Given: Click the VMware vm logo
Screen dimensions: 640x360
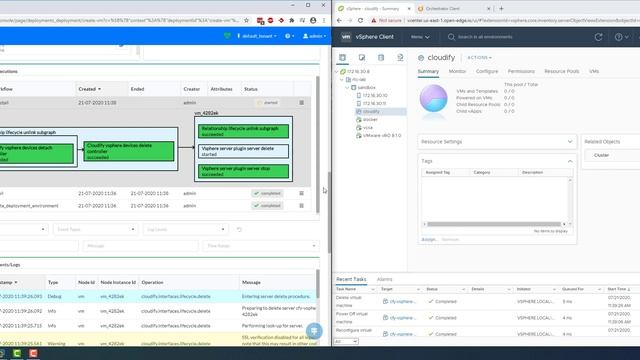Looking at the screenshot, I should click(x=346, y=37).
